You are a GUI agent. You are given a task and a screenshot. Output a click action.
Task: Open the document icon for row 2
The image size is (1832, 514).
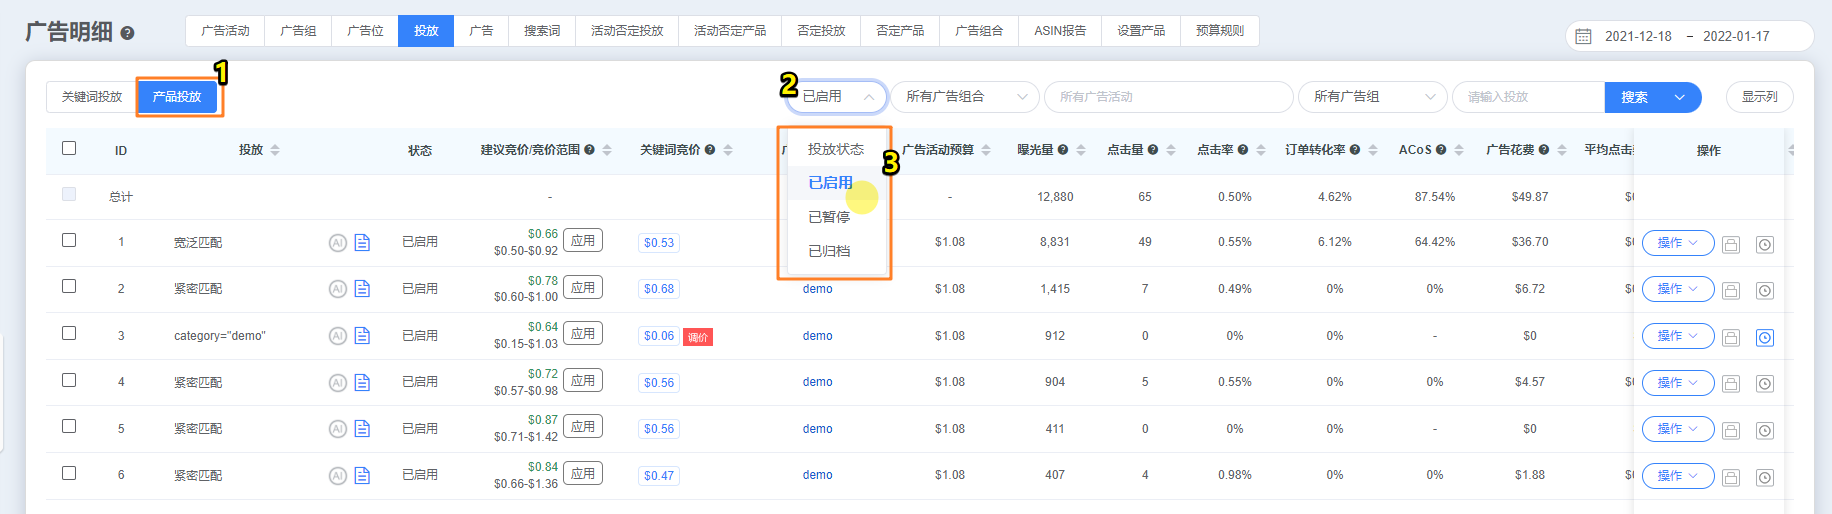[x=362, y=289]
